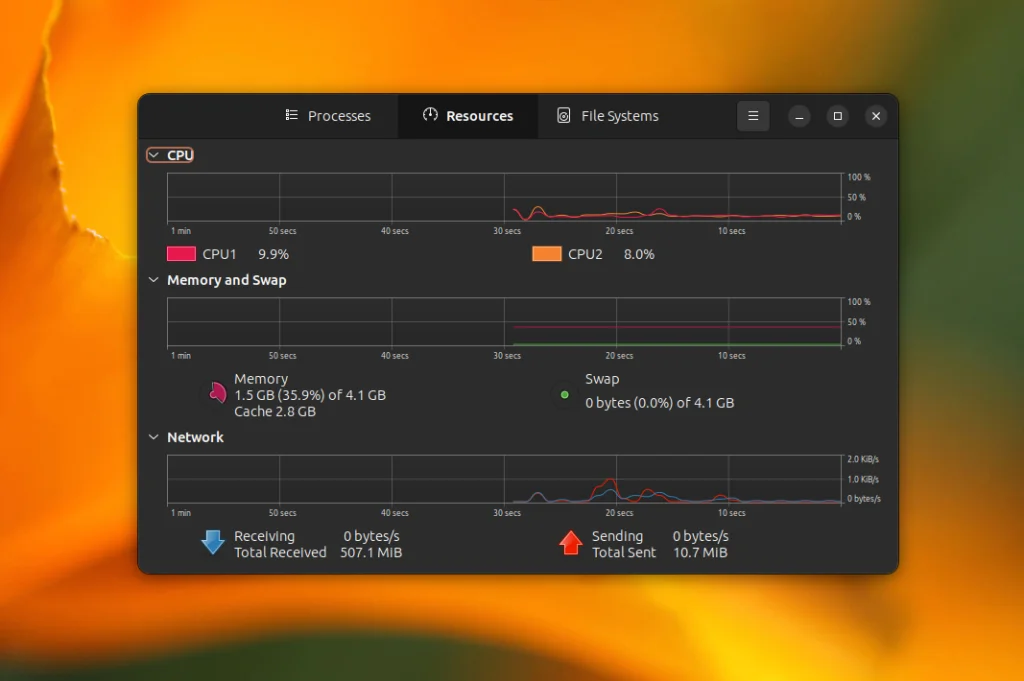Click the Processes tab list icon
Image resolution: width=1024 pixels, height=681 pixels.
(291, 116)
